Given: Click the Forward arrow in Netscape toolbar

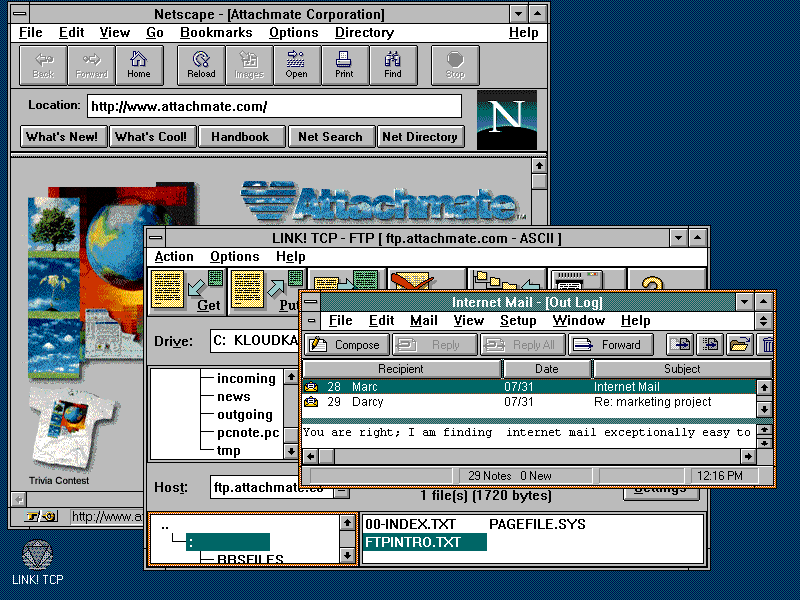Looking at the screenshot, I should pos(92,65).
